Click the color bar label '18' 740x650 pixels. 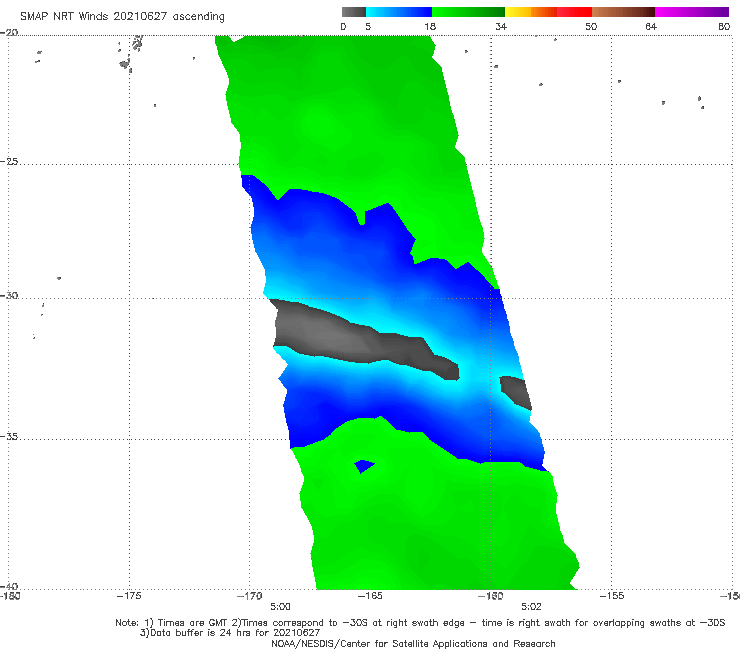tap(430, 26)
